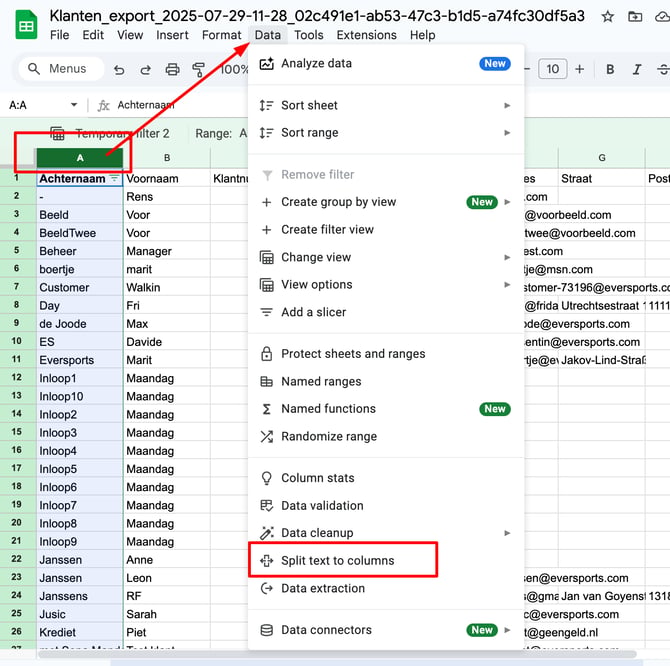Click cell containing de Joode
Image resolution: width=670 pixels, height=666 pixels.
click(x=80, y=324)
